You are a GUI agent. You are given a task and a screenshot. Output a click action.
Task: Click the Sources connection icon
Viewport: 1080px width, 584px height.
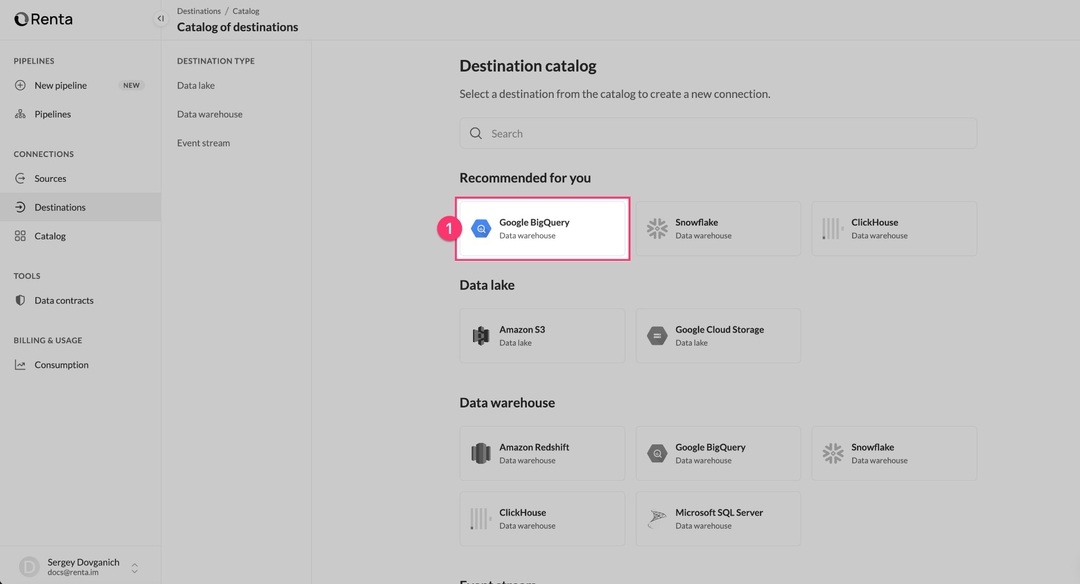(21, 178)
